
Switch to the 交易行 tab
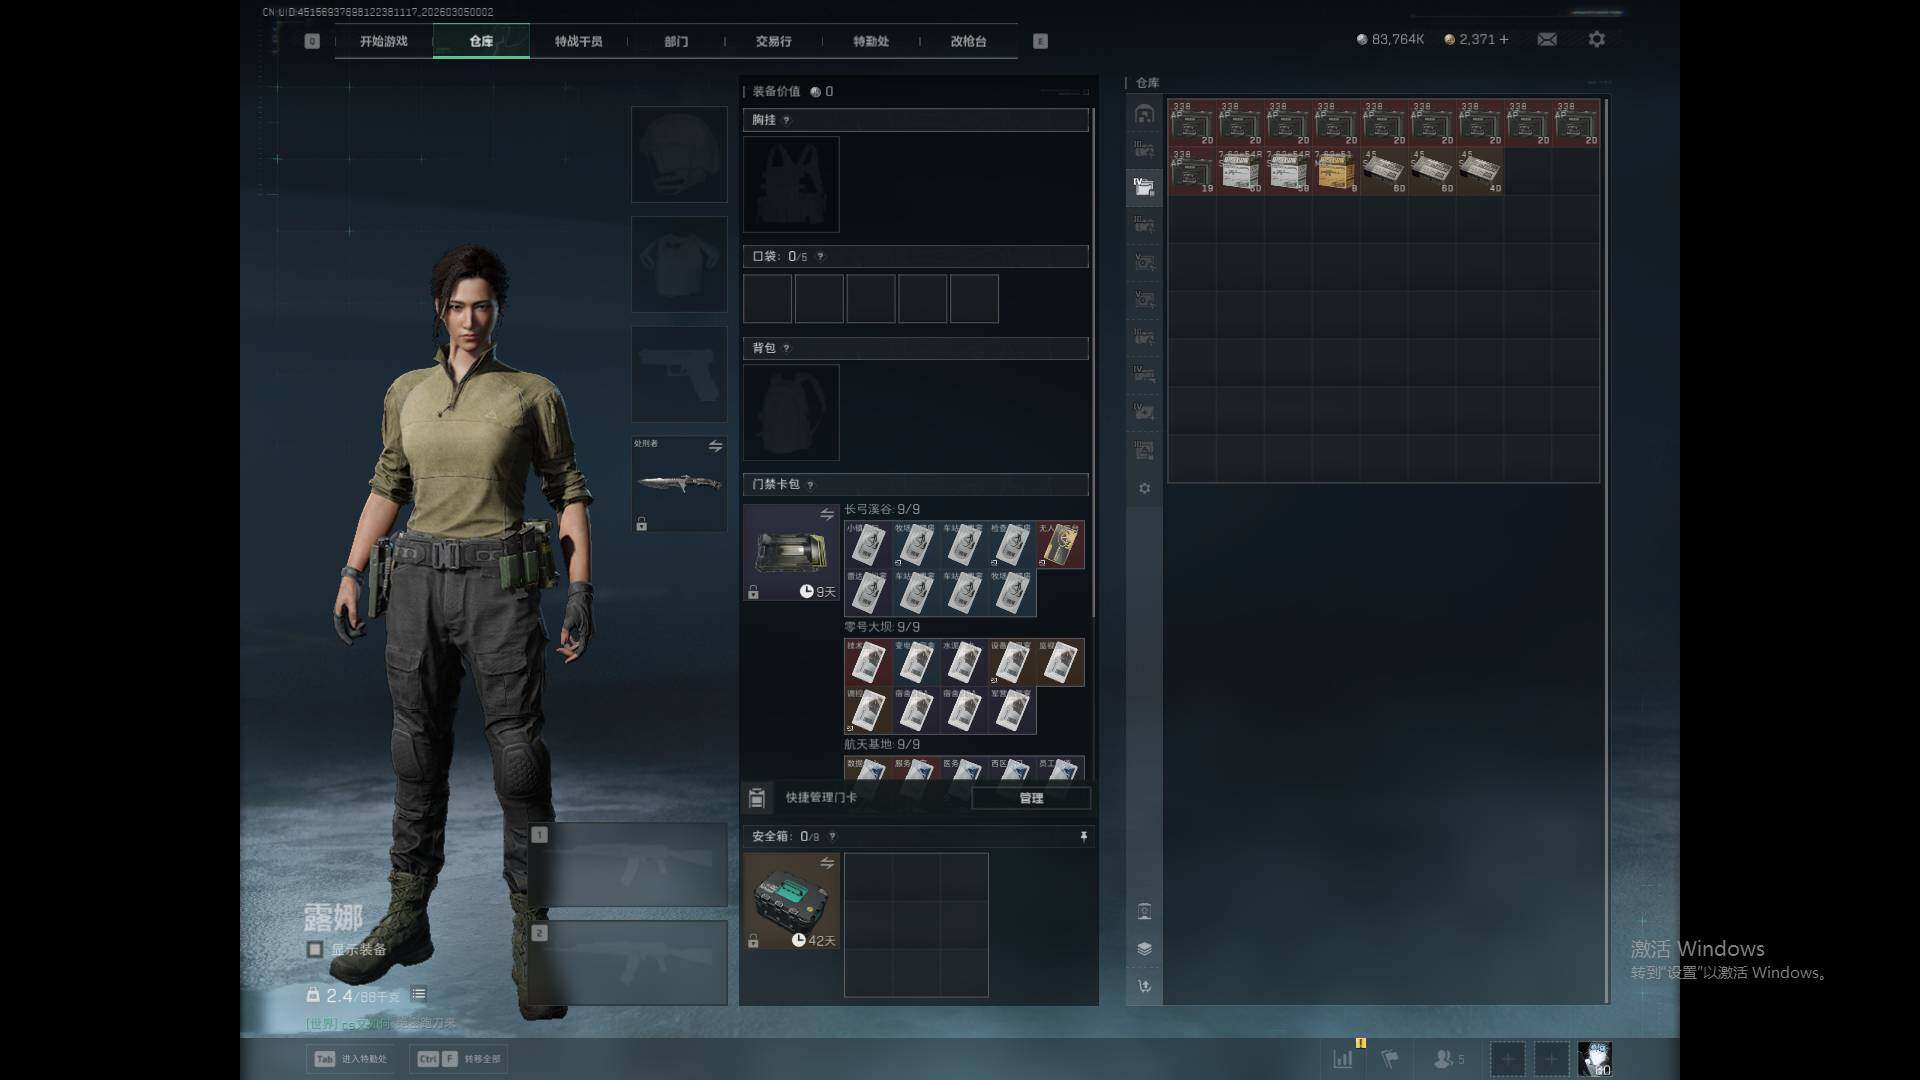773,41
